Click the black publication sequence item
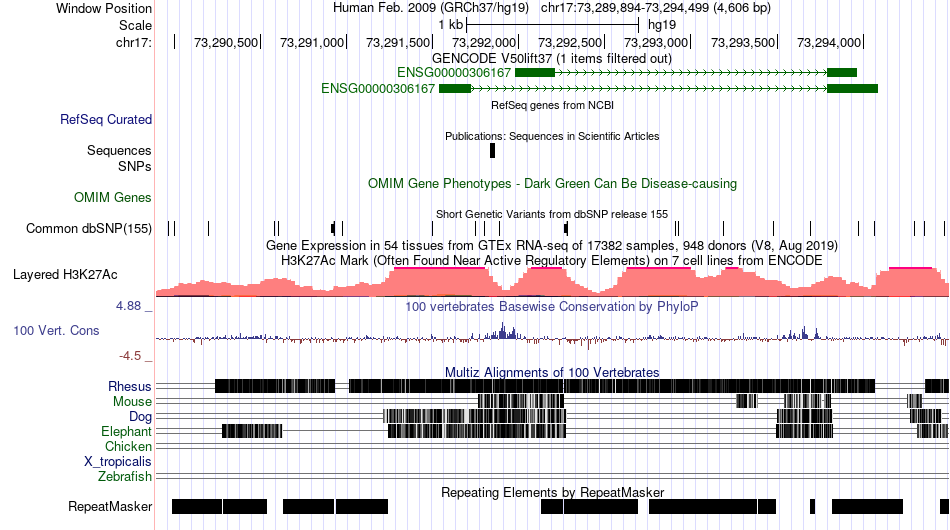The image size is (950, 530). click(x=493, y=150)
